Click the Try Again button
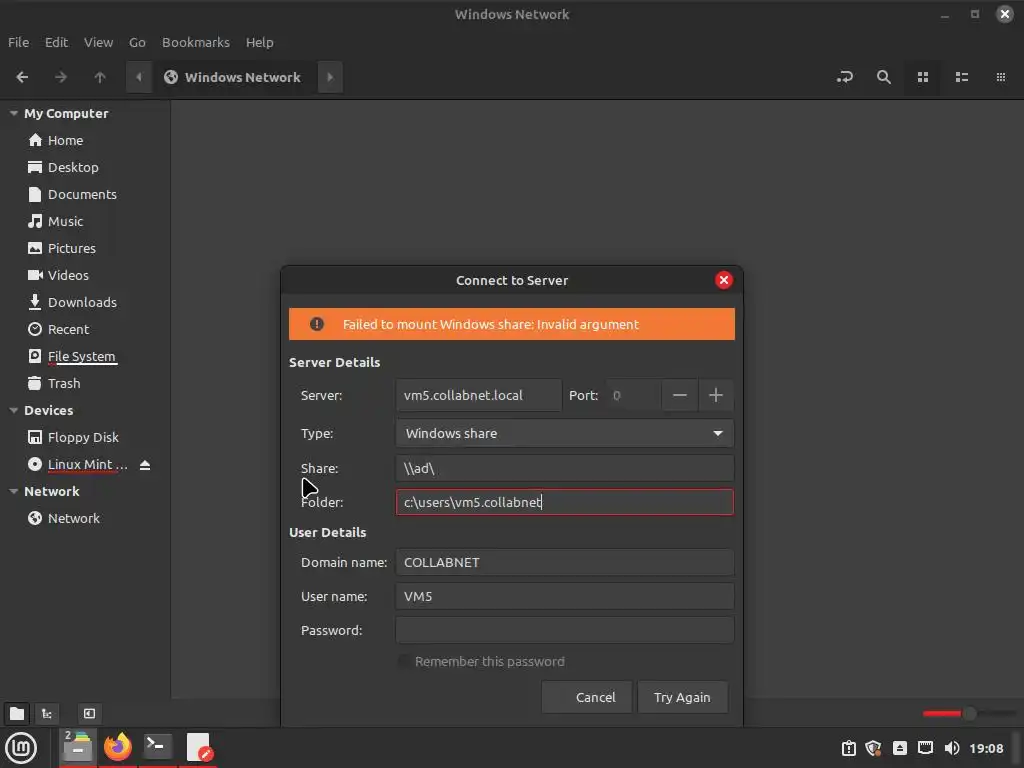This screenshot has width=1024, height=768. 682,697
